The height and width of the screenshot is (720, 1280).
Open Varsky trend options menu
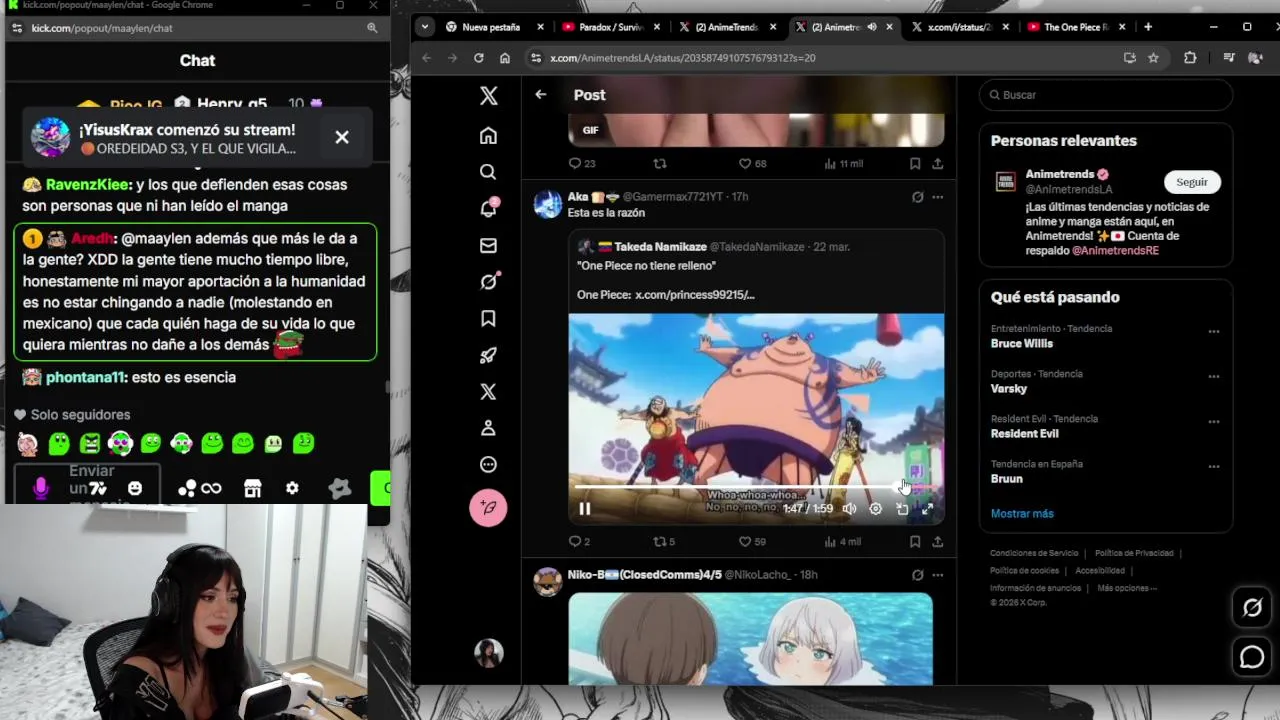[1213, 377]
